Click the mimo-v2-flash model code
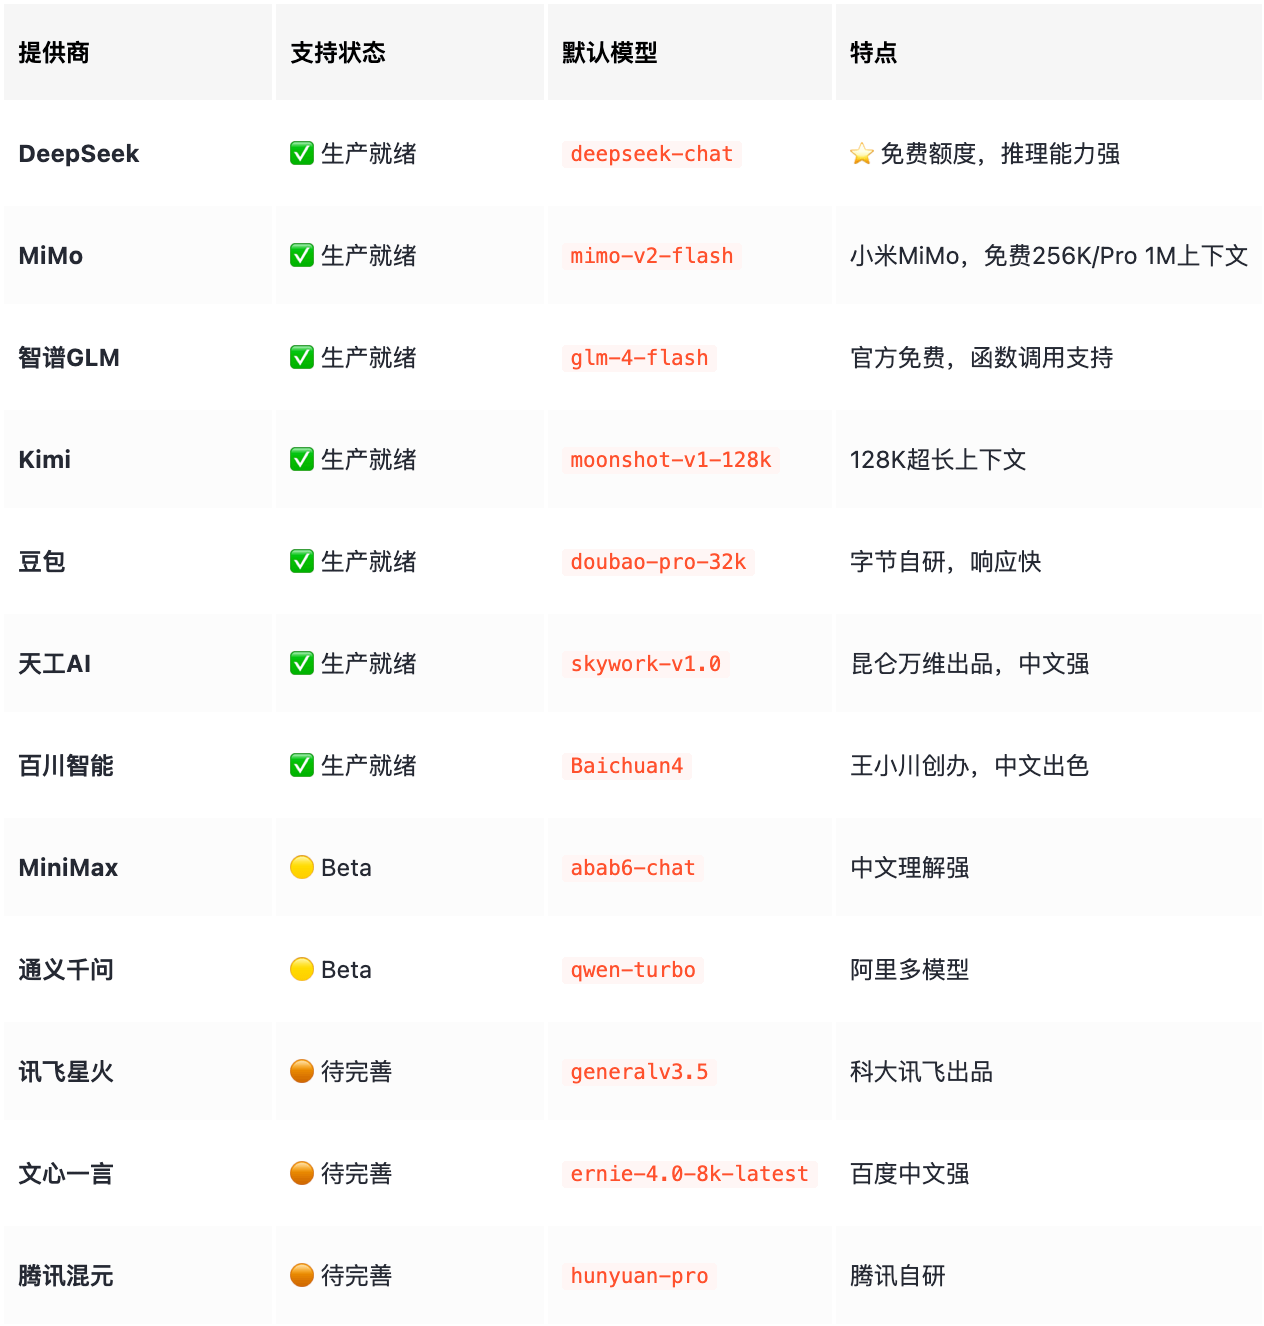Viewport: 1264px width, 1326px height. 652,256
